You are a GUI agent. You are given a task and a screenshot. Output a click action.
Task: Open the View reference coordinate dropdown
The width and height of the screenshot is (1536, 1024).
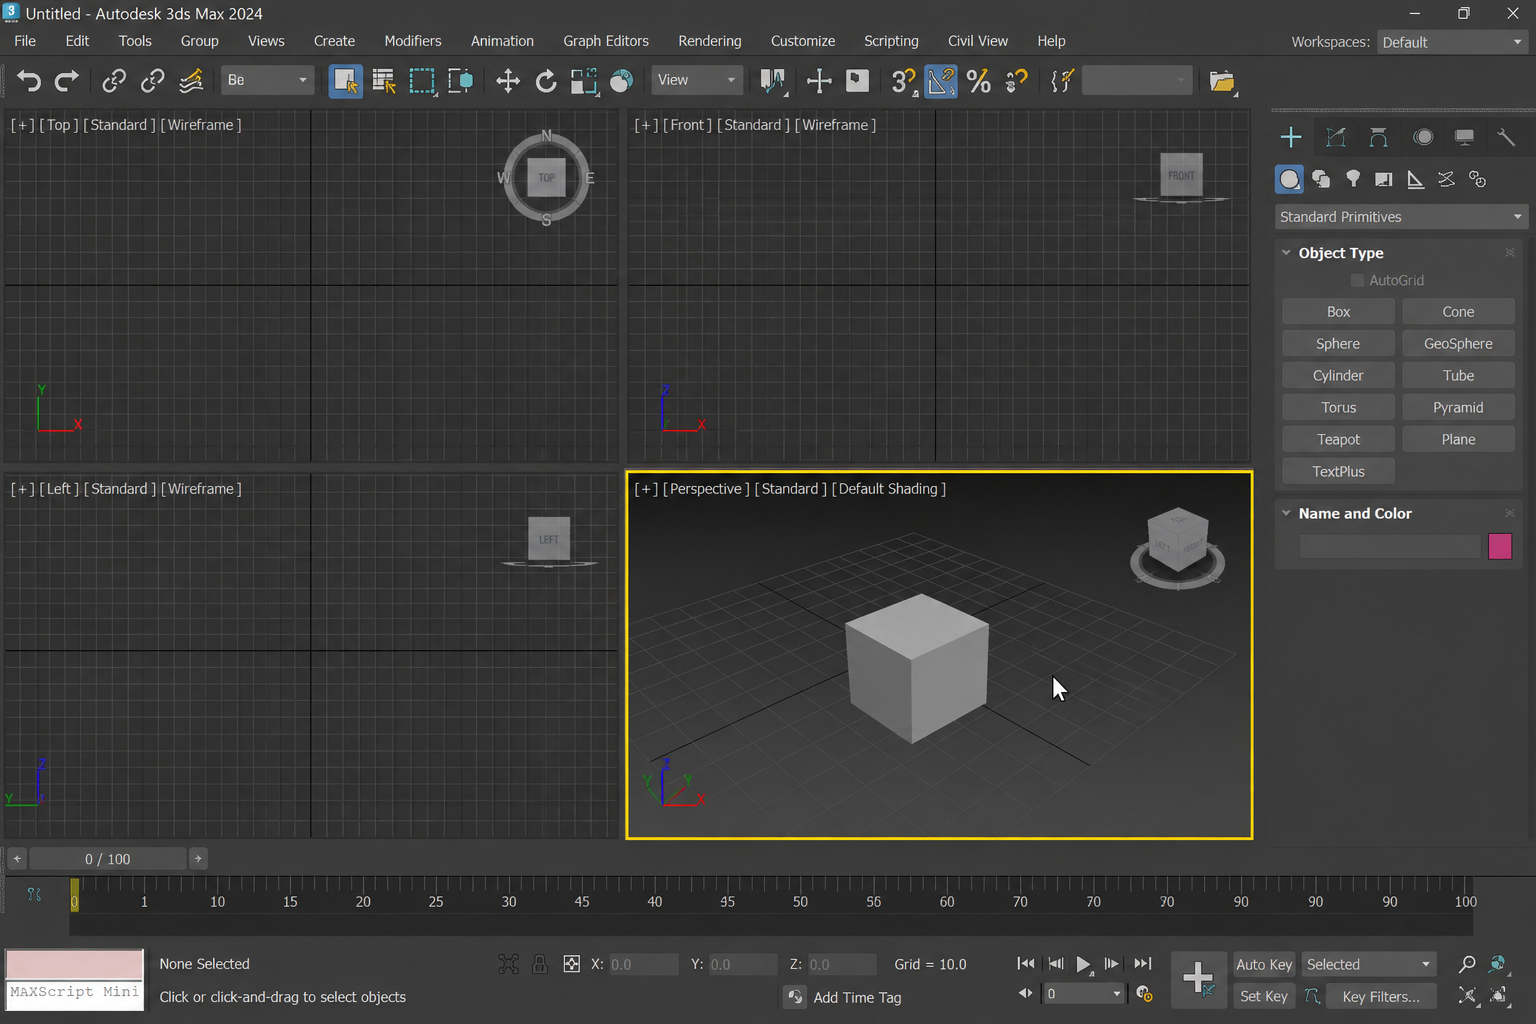[698, 80]
